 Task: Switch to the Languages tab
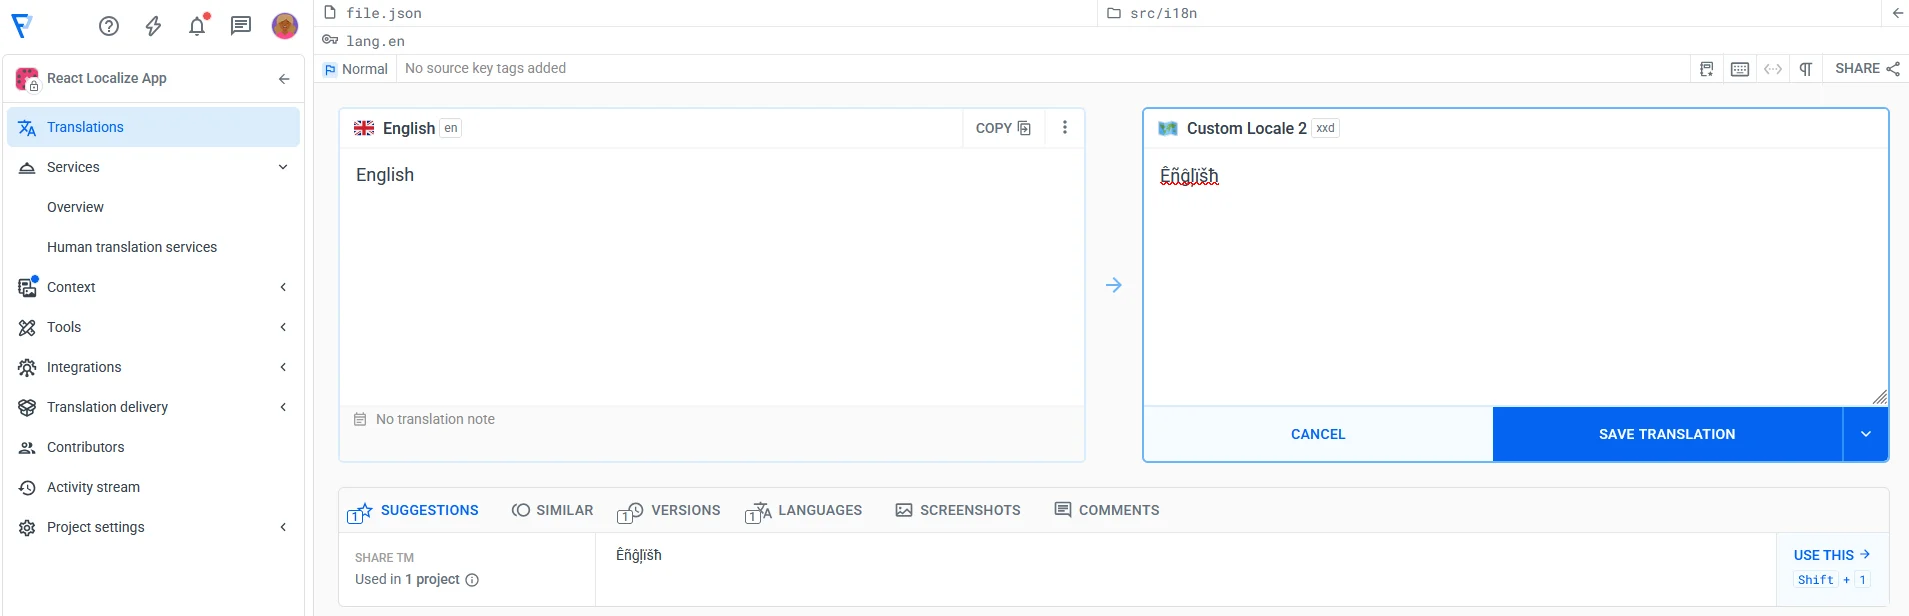pos(803,511)
